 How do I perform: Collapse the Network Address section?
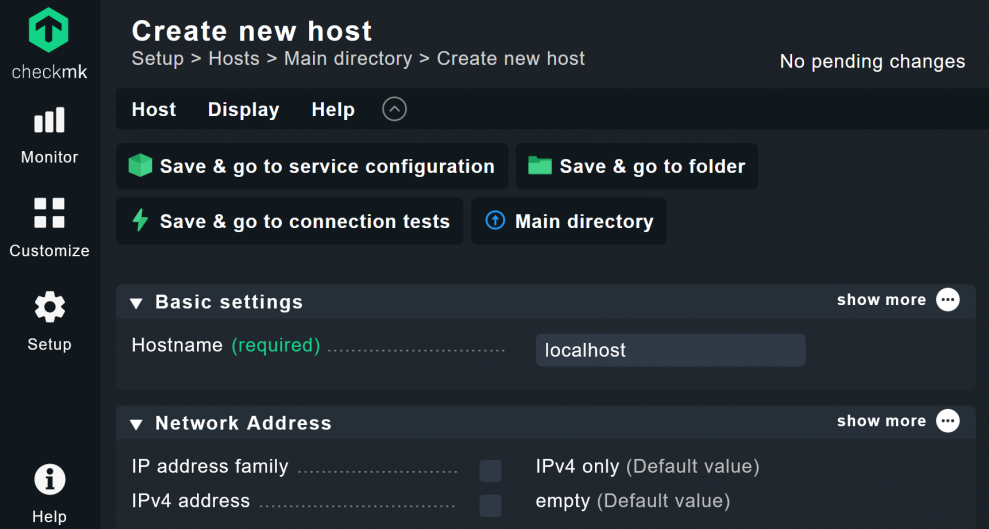click(x=136, y=424)
